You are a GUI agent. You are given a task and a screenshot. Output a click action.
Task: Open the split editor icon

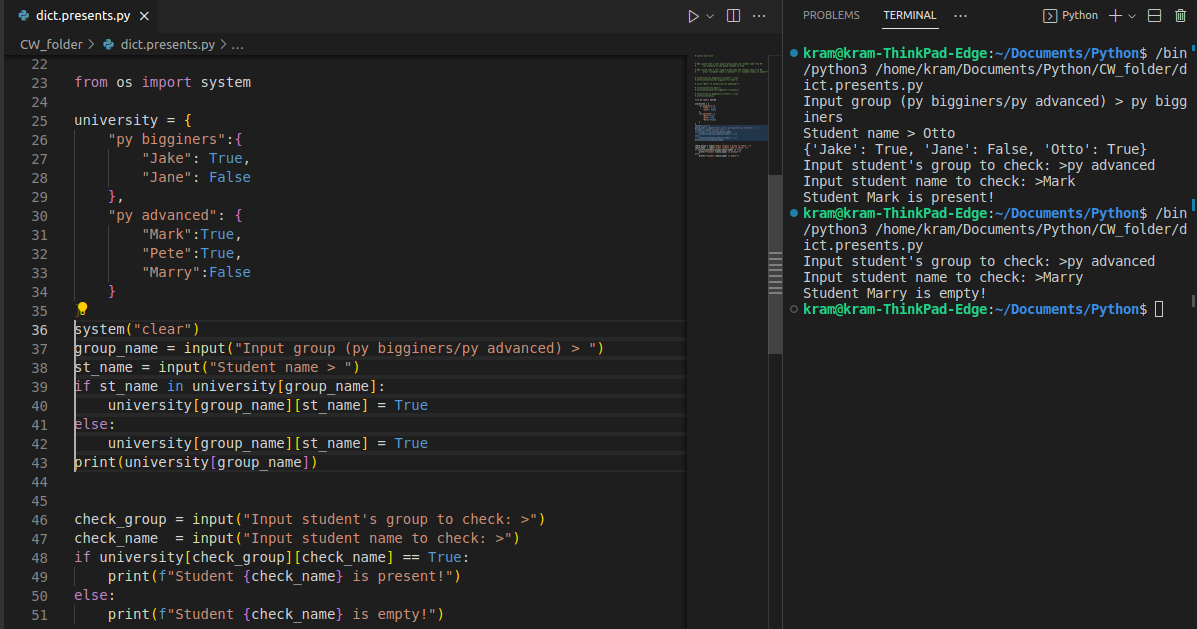(x=733, y=16)
